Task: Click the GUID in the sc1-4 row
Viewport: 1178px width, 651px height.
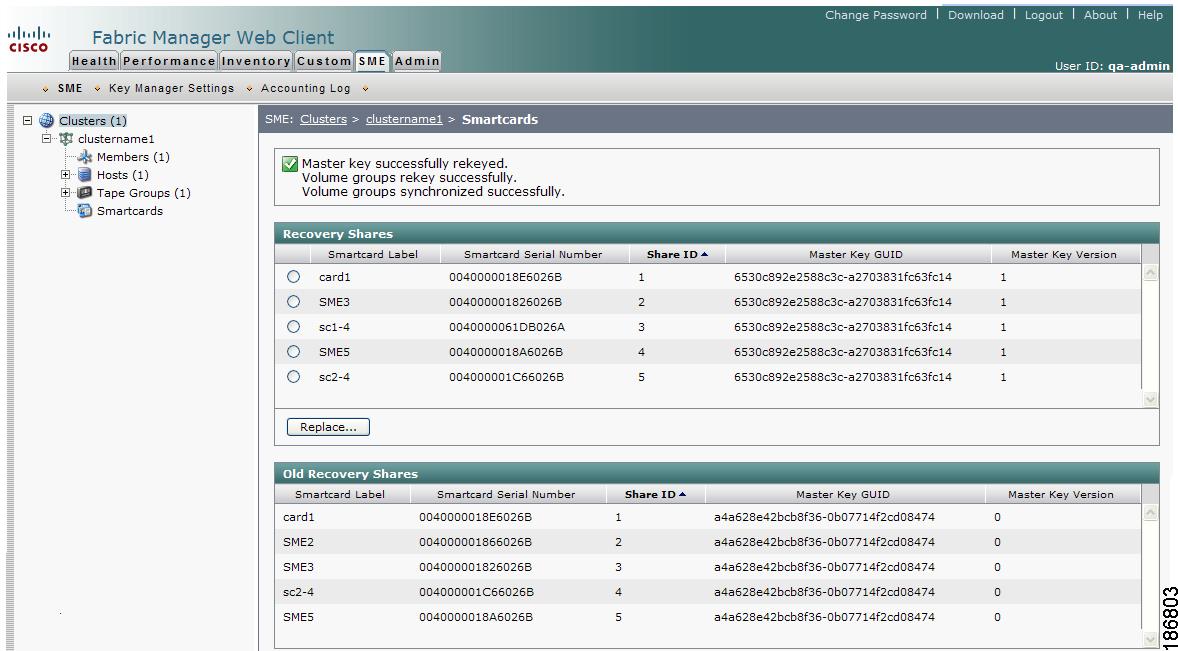Action: (843, 327)
